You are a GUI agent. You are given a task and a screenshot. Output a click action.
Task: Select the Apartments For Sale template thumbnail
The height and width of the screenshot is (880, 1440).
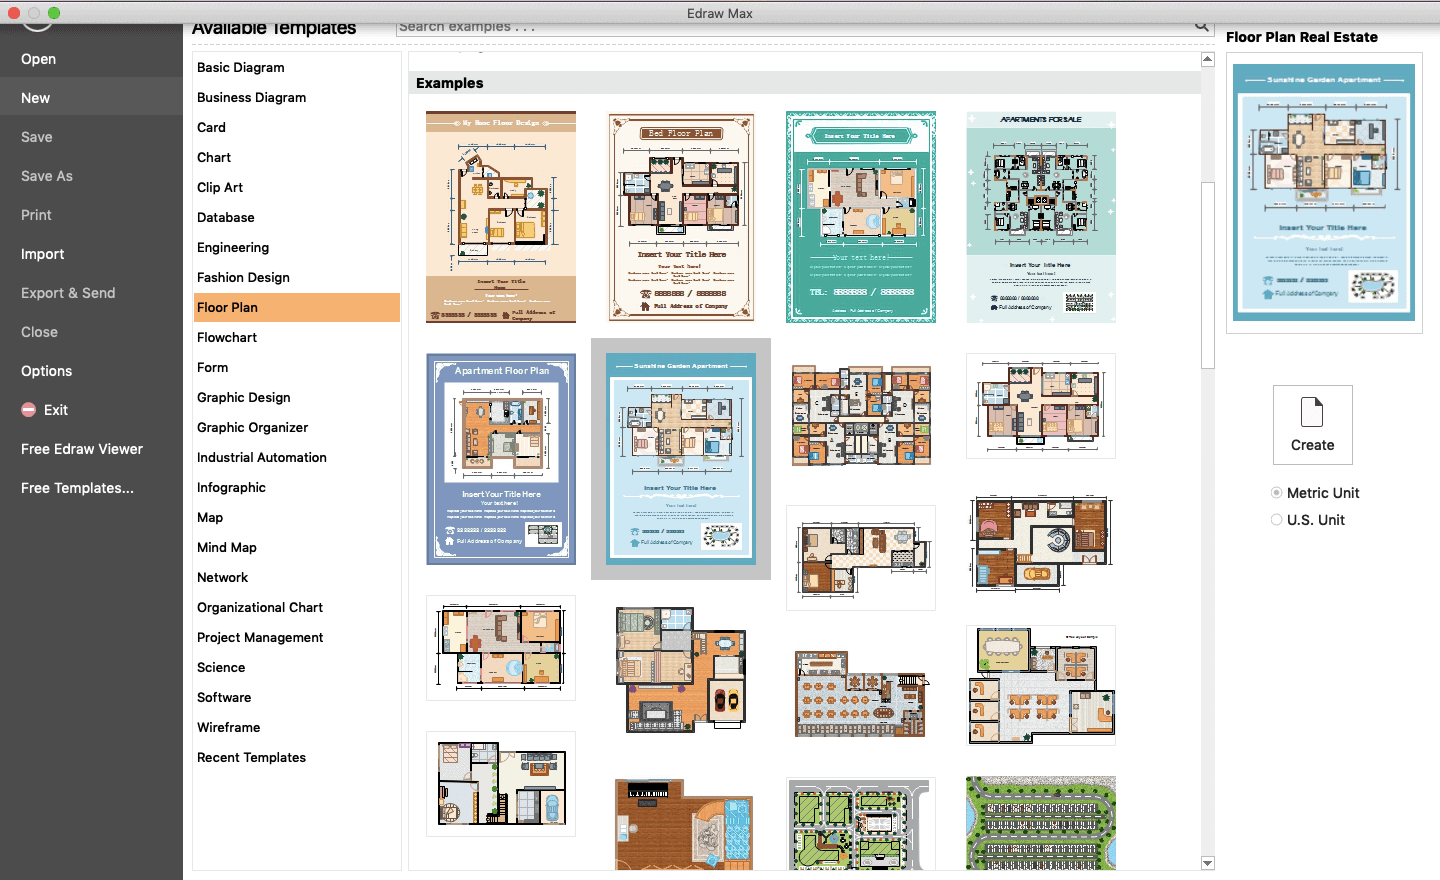click(1041, 217)
